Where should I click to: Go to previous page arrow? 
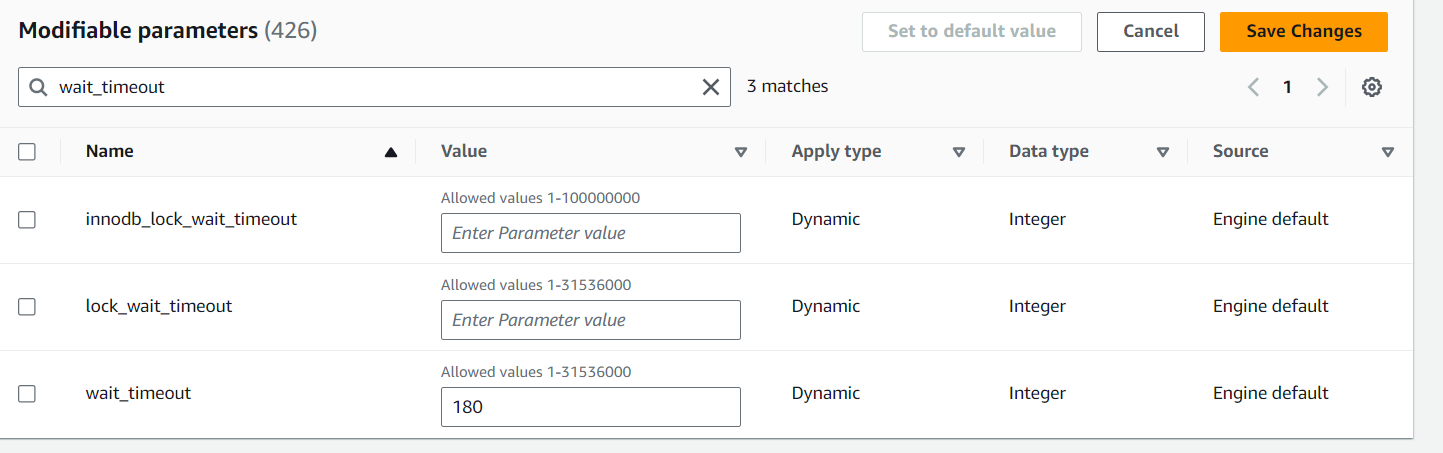point(1253,87)
